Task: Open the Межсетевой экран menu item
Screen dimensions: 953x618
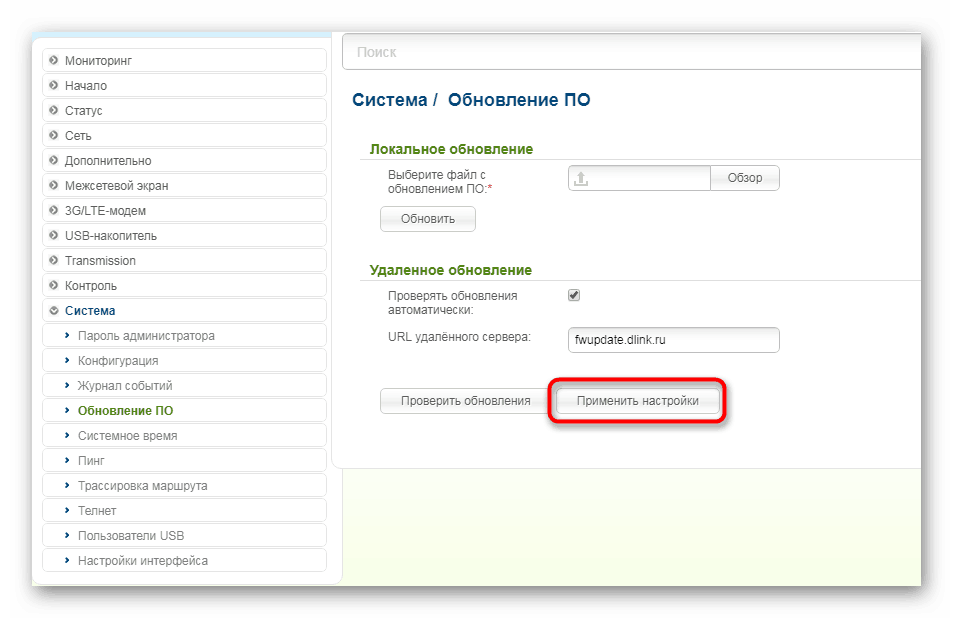Action: [x=184, y=185]
